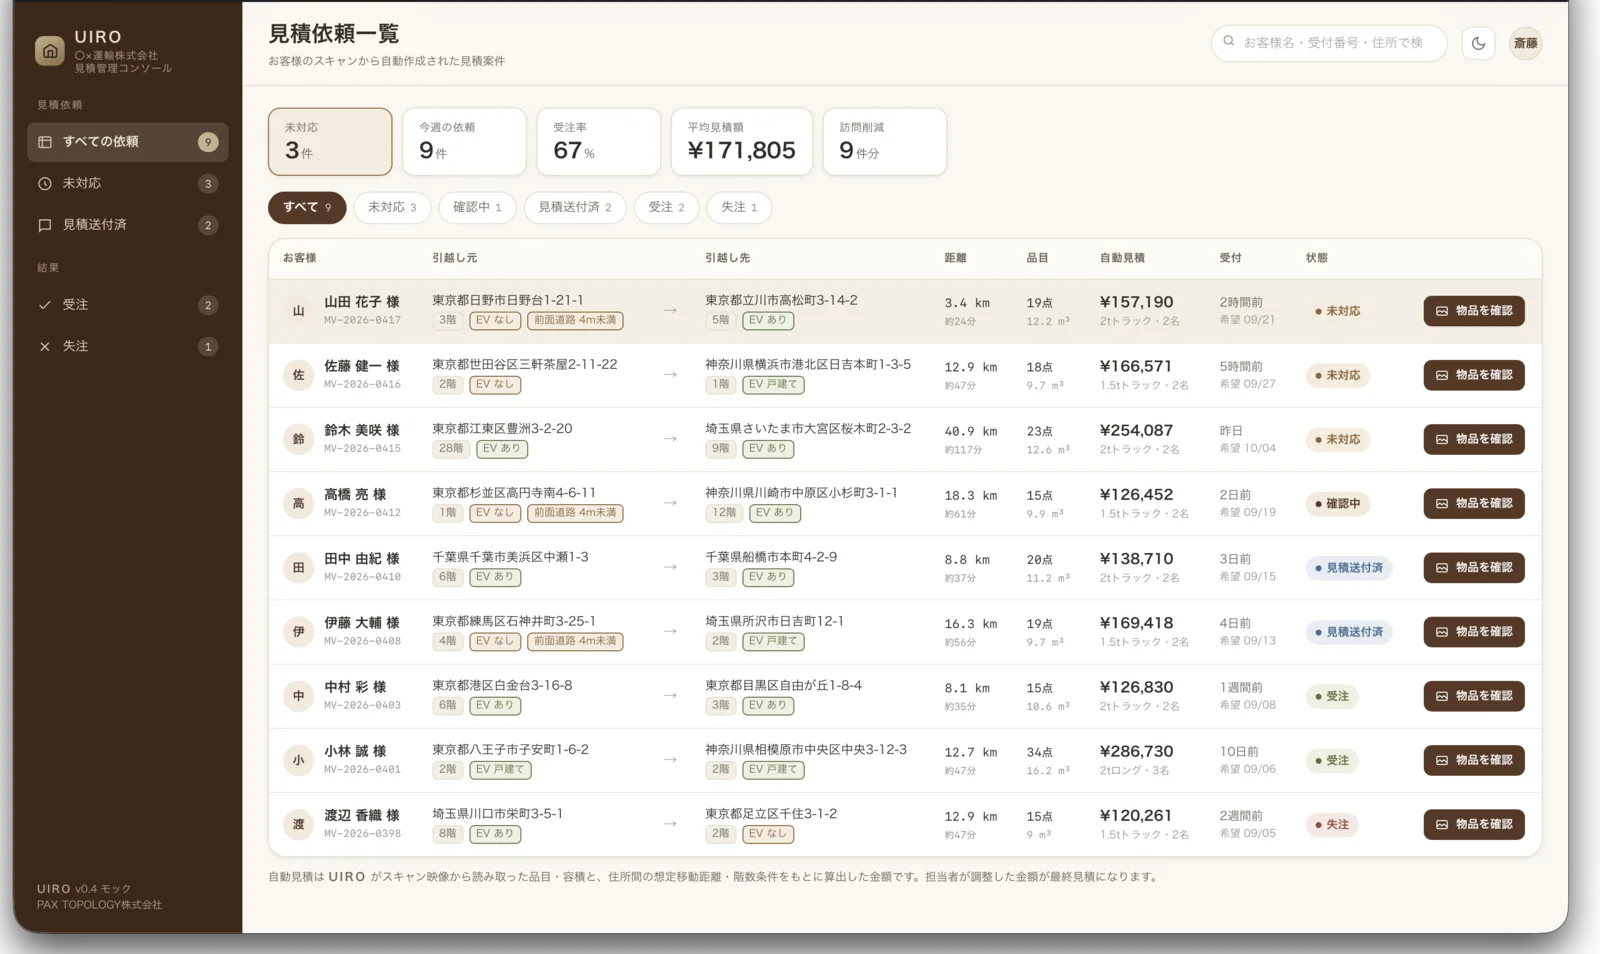Click the 訪問削減 stat card
This screenshot has width=1600, height=954.
(x=885, y=142)
